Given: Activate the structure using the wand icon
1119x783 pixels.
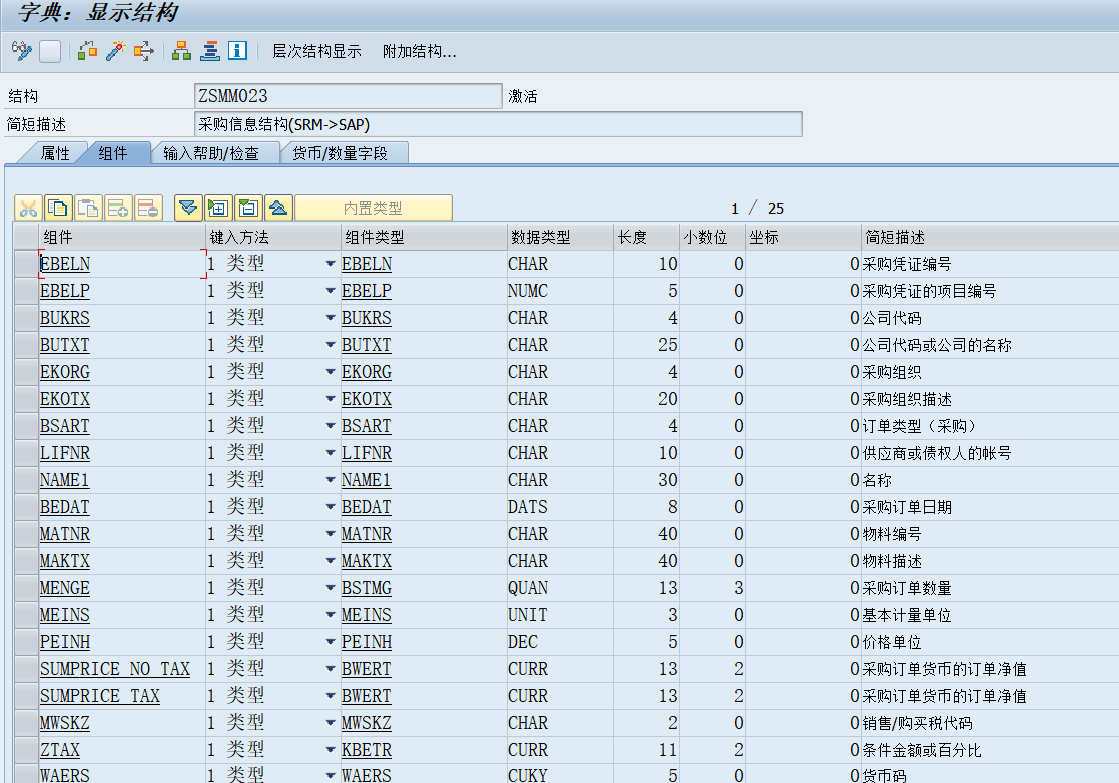Looking at the screenshot, I should click(x=115, y=51).
